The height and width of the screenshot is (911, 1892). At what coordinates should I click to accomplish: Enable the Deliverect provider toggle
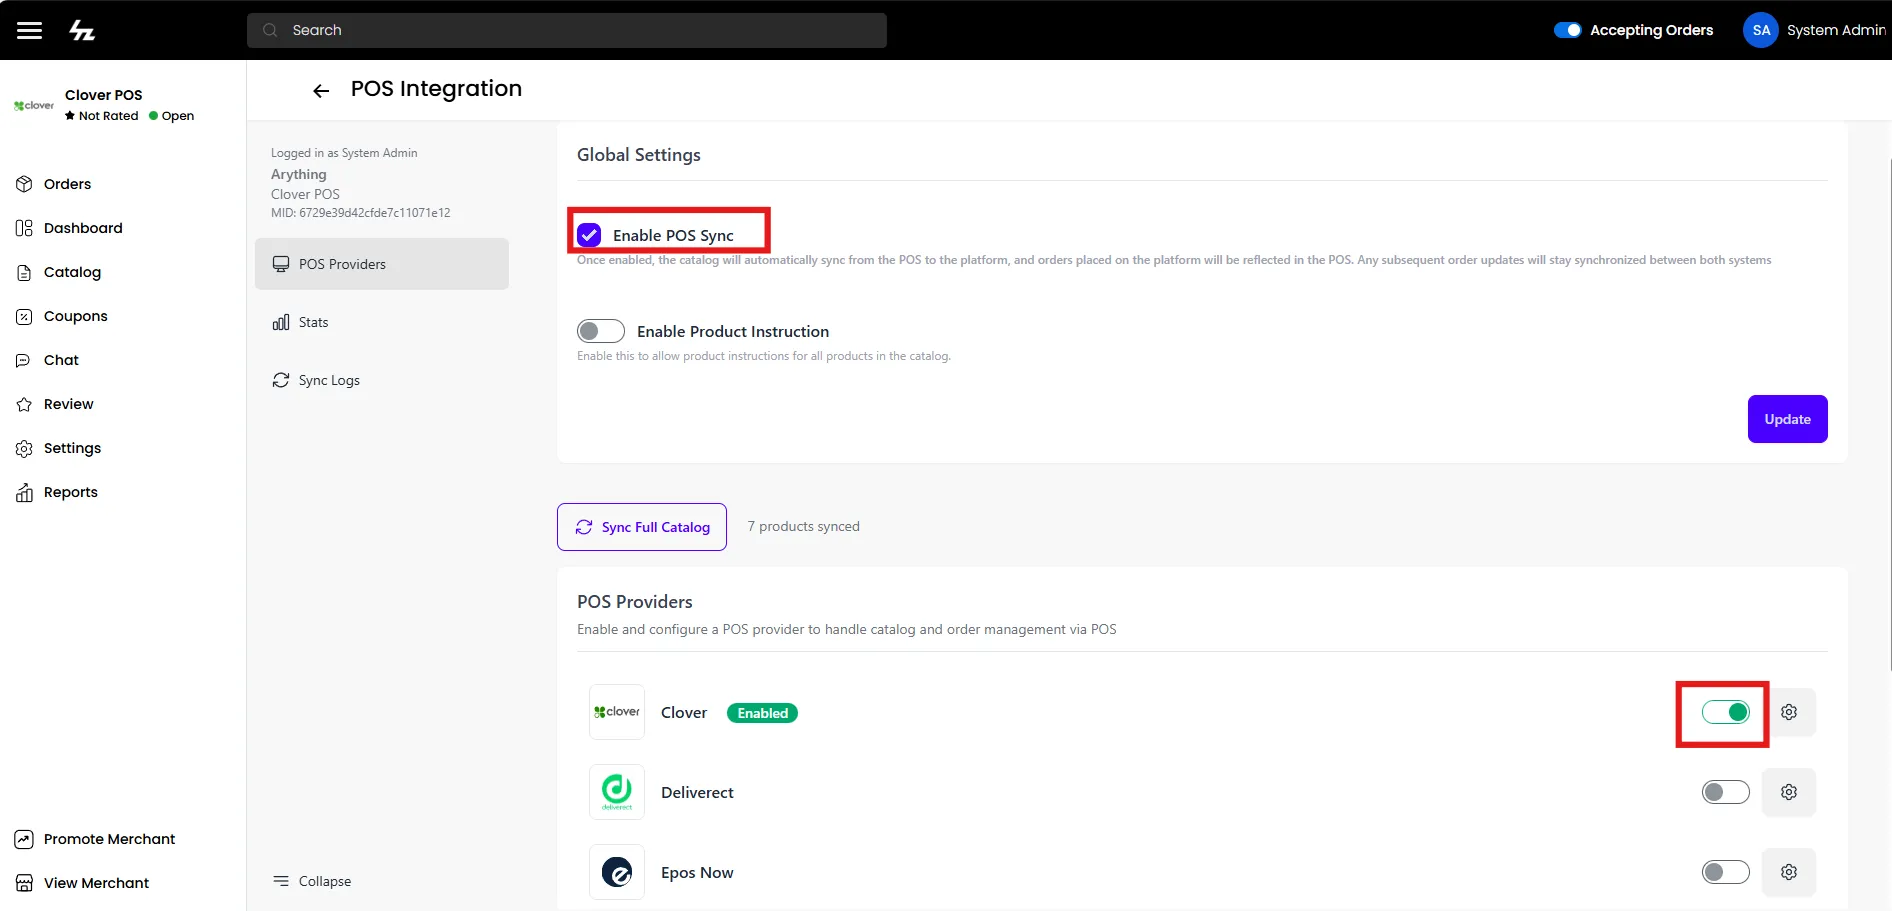[1726, 792]
